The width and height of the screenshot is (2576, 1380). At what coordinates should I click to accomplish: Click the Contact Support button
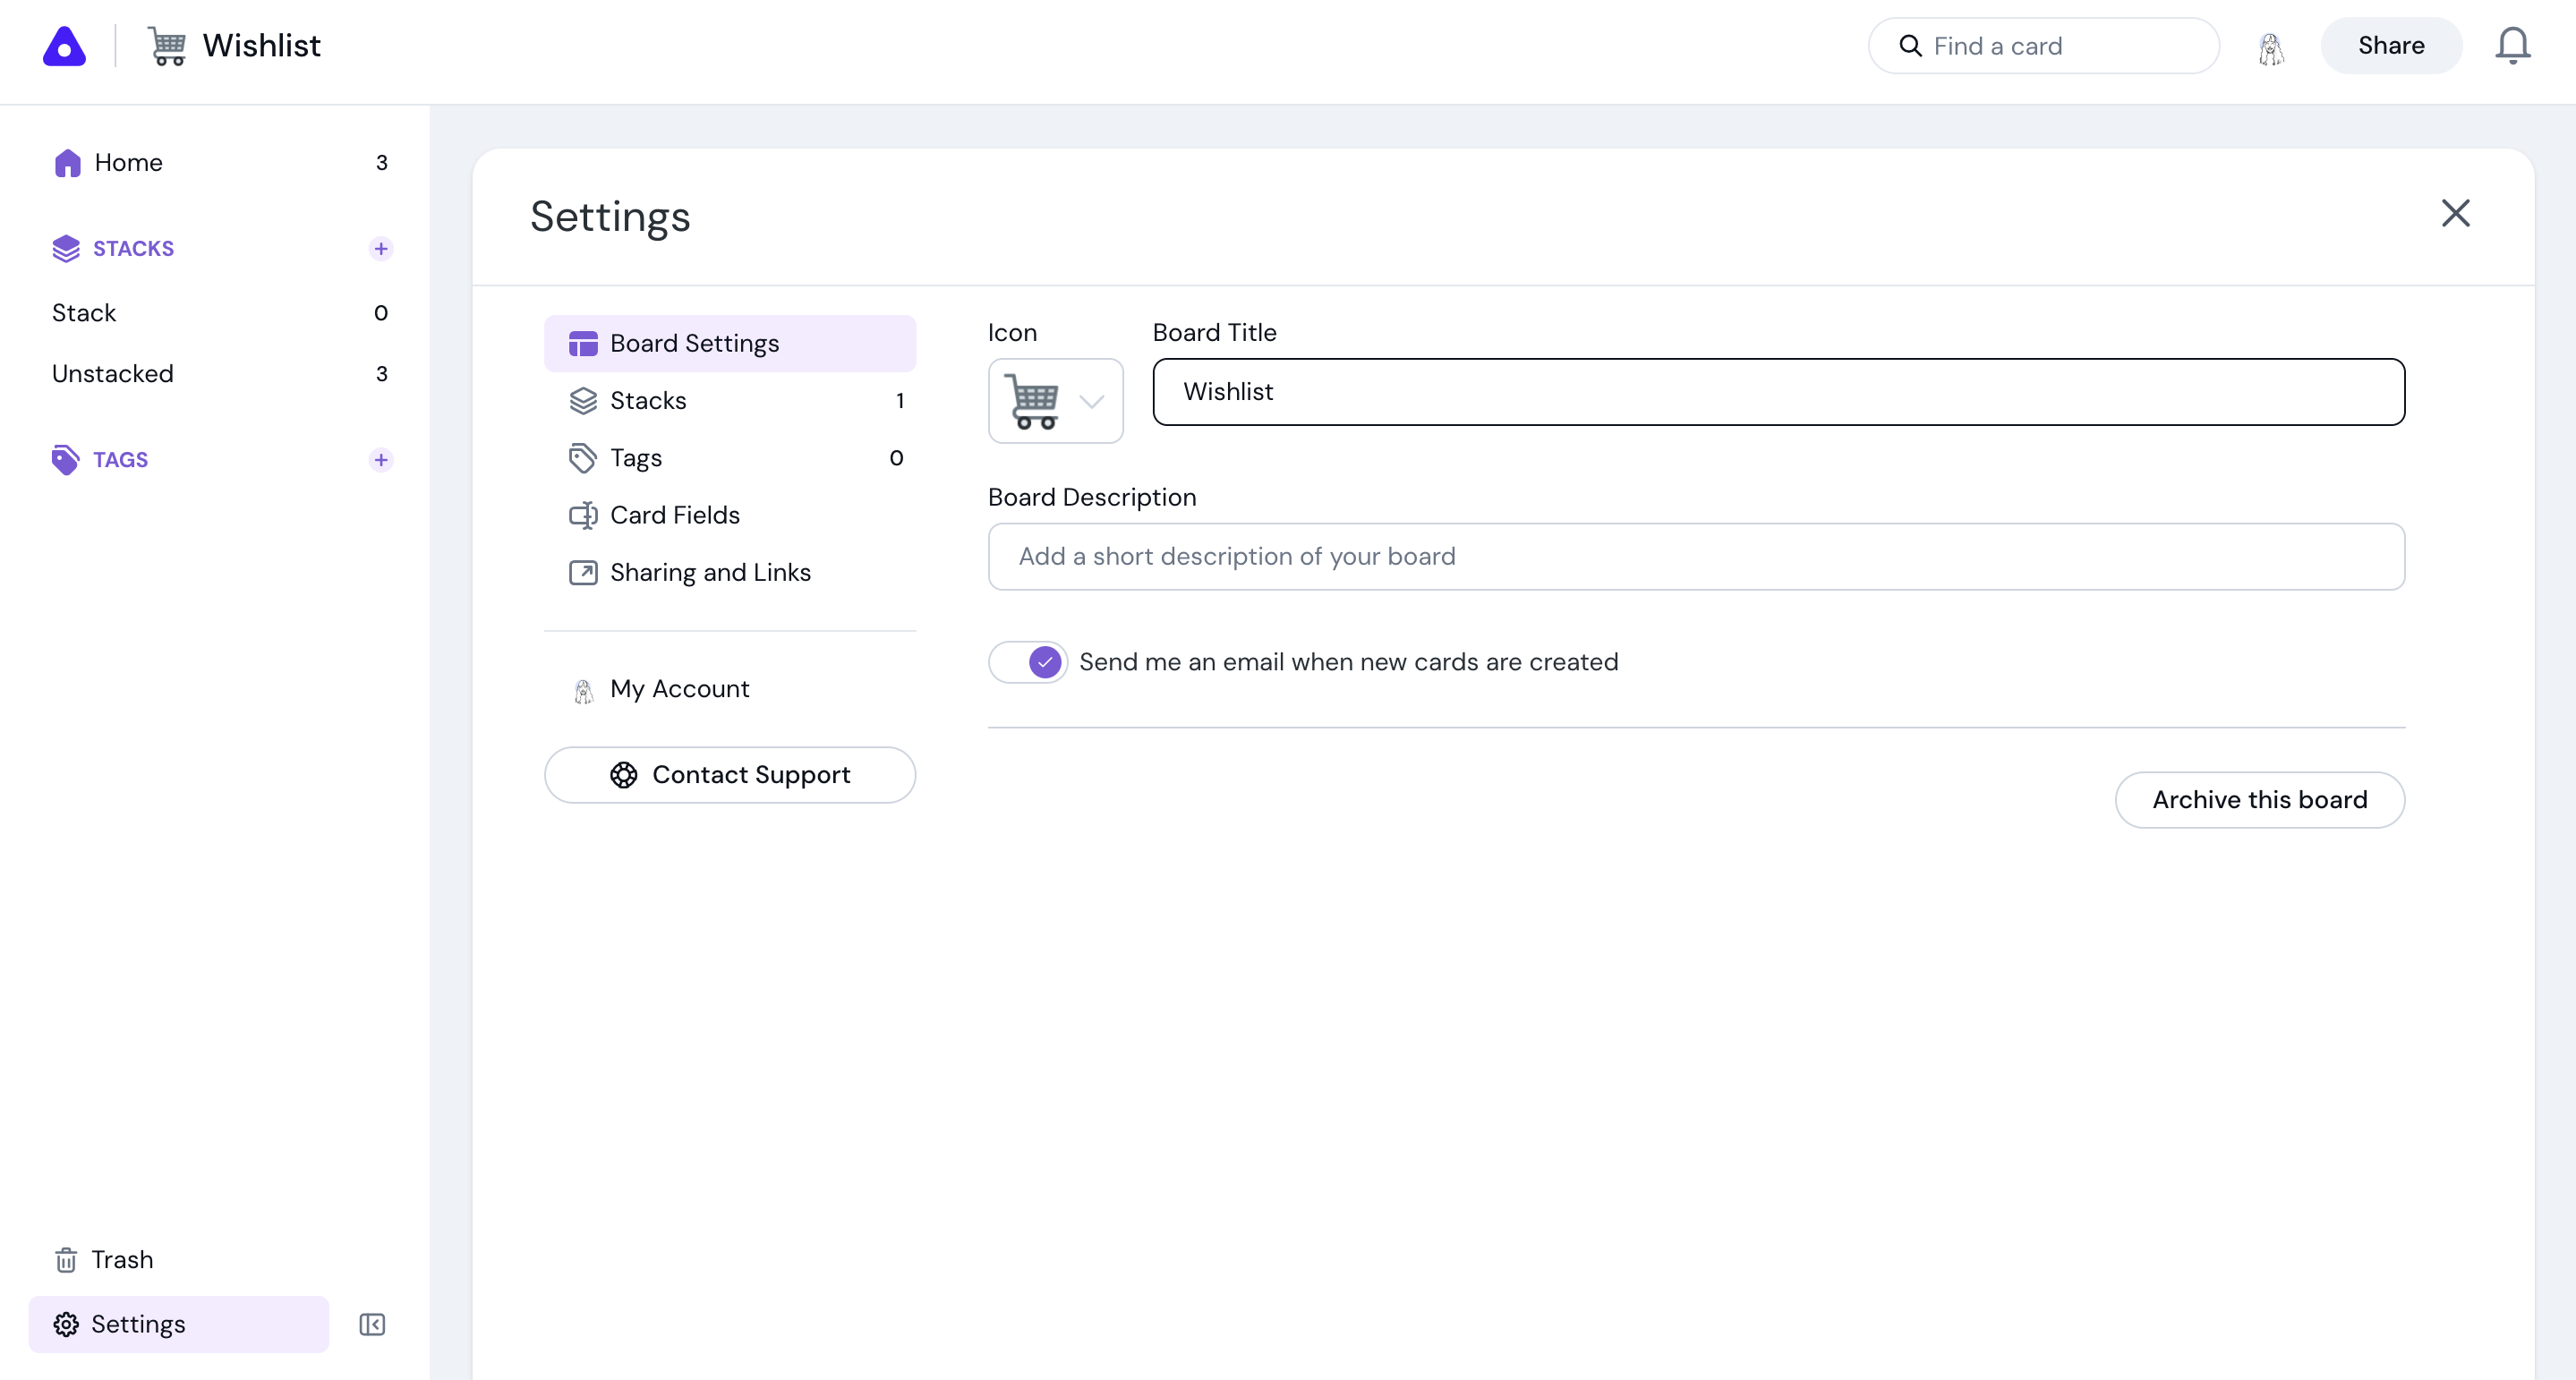(x=730, y=775)
